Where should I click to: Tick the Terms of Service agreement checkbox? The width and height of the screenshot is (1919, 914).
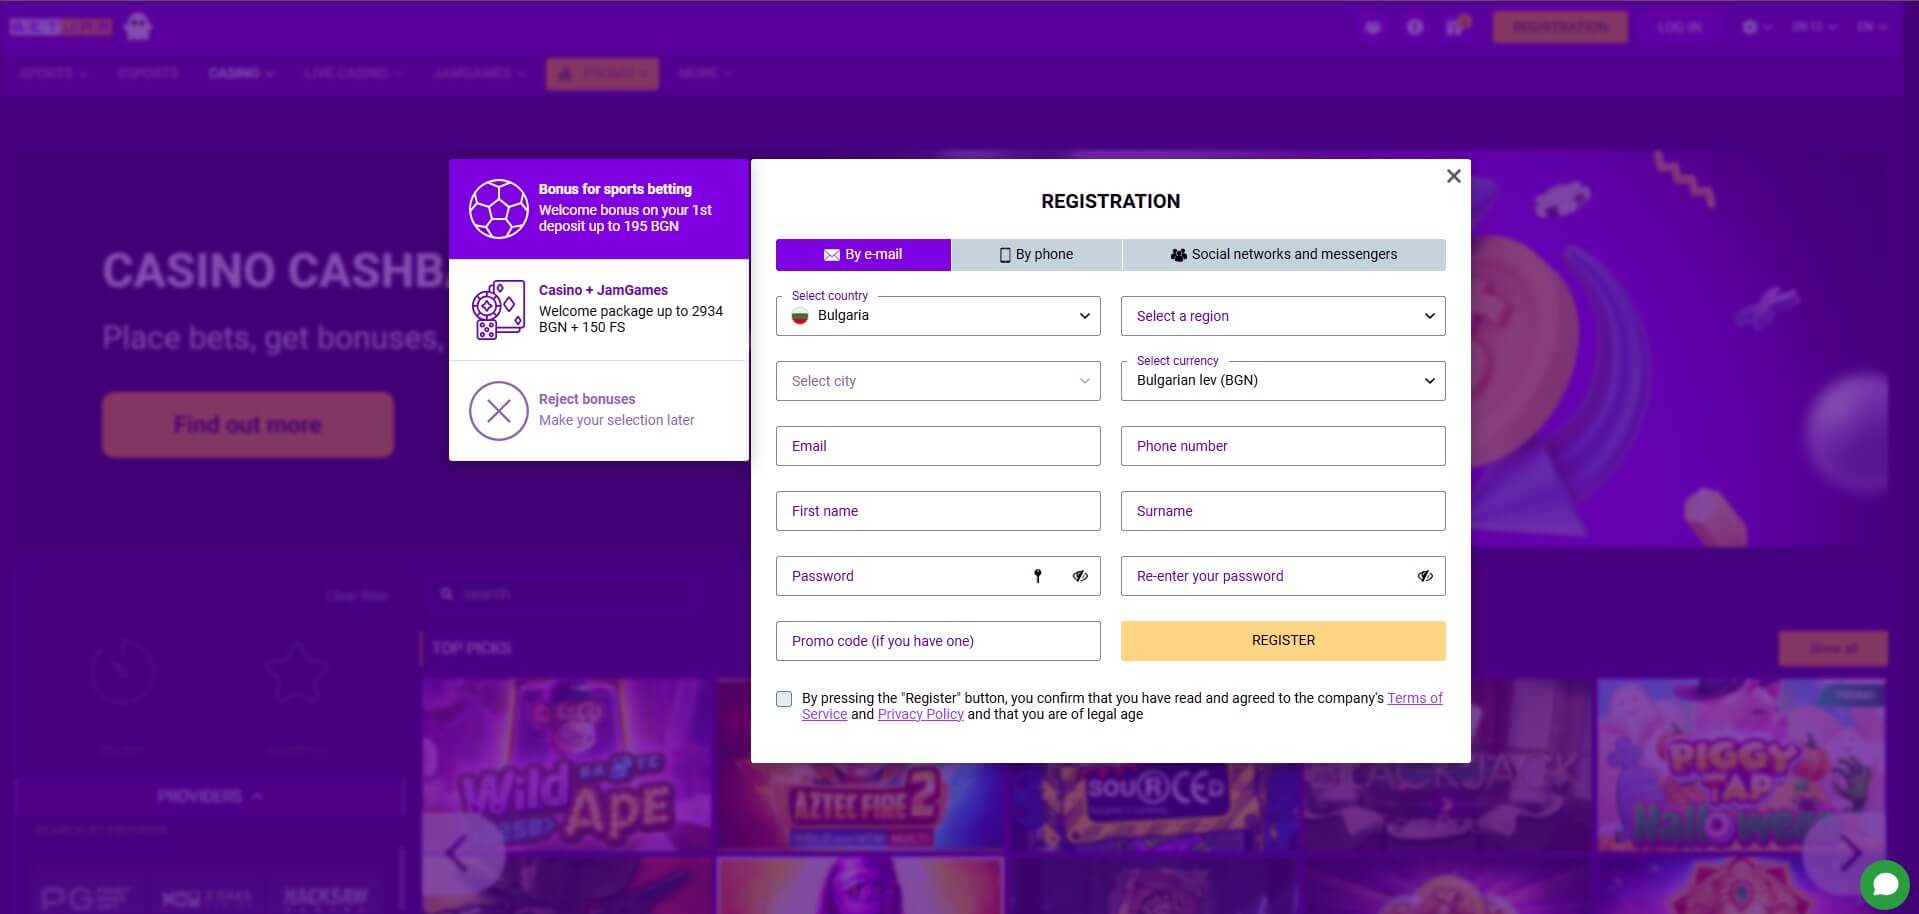[x=784, y=699]
